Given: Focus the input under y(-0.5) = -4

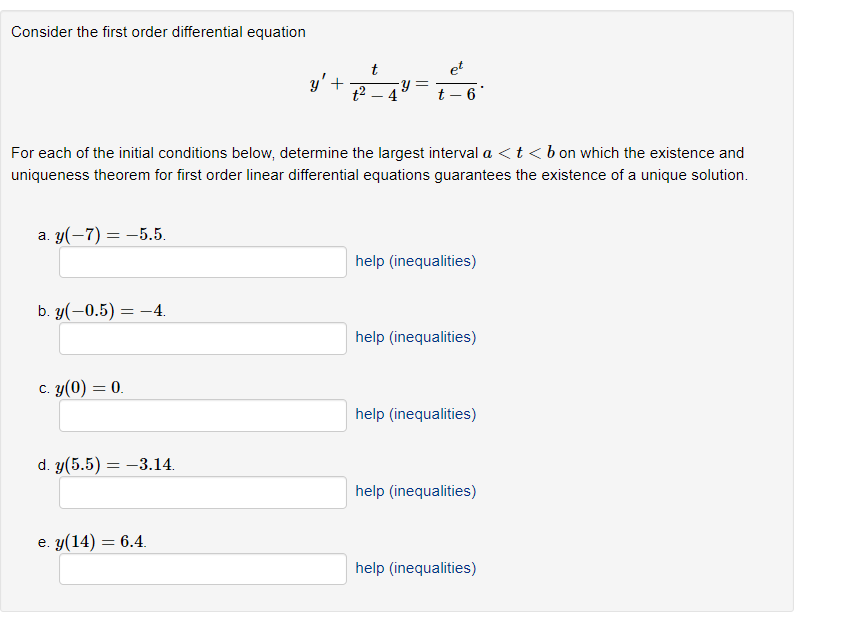Looking at the screenshot, I should coord(203,338).
